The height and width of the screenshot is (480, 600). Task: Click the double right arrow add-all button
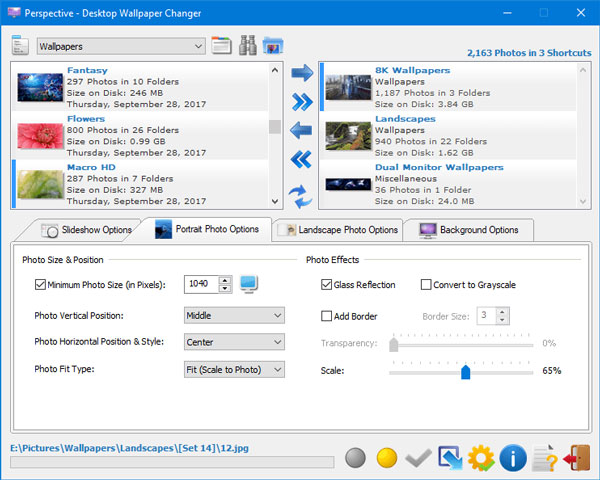[x=300, y=102]
